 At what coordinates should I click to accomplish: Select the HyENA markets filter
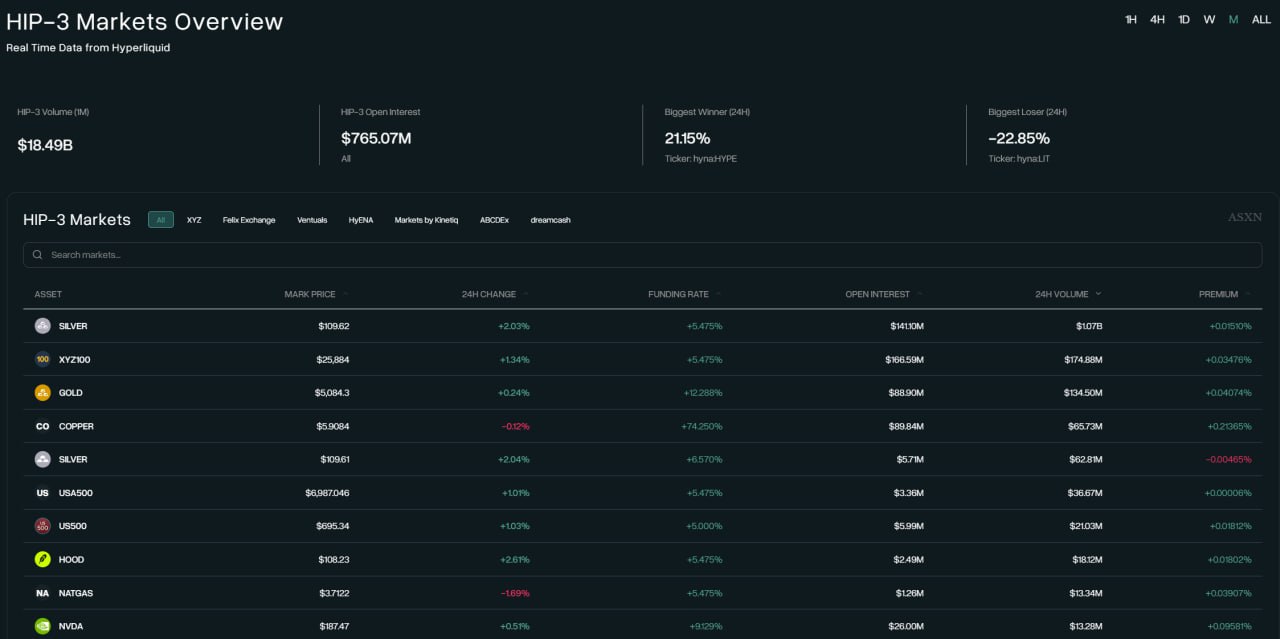361,220
